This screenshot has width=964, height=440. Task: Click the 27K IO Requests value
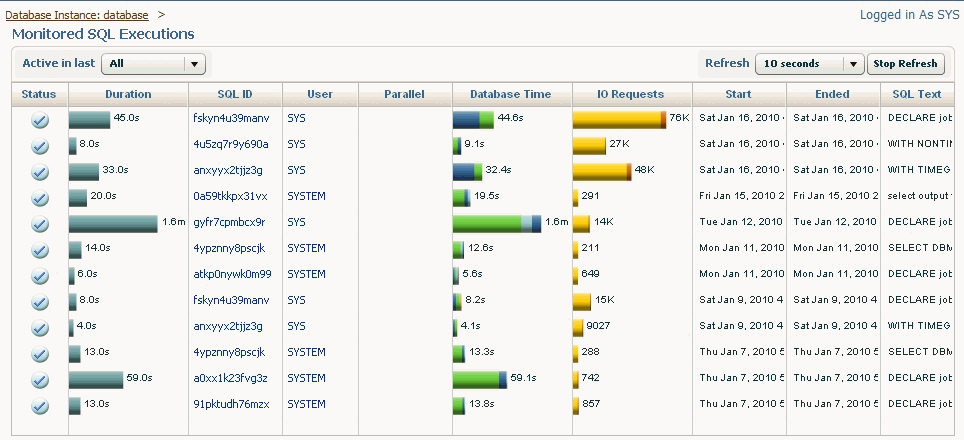[x=618, y=144]
